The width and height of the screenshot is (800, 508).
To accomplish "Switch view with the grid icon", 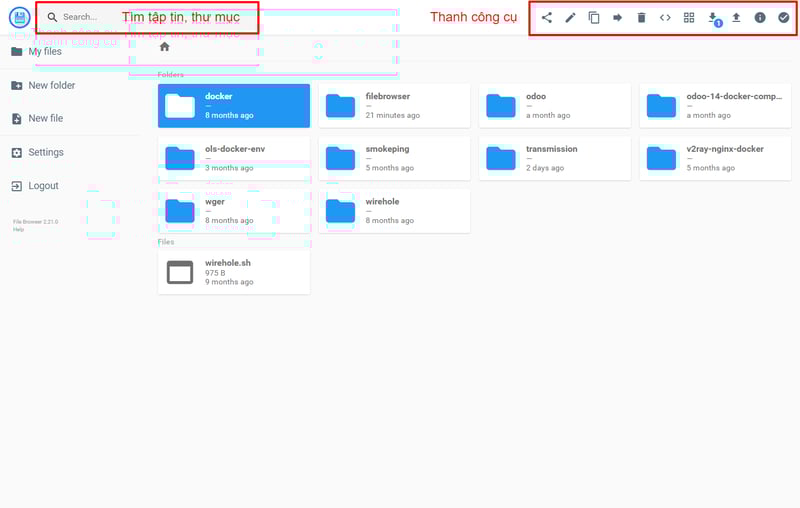I will pyautogui.click(x=689, y=18).
